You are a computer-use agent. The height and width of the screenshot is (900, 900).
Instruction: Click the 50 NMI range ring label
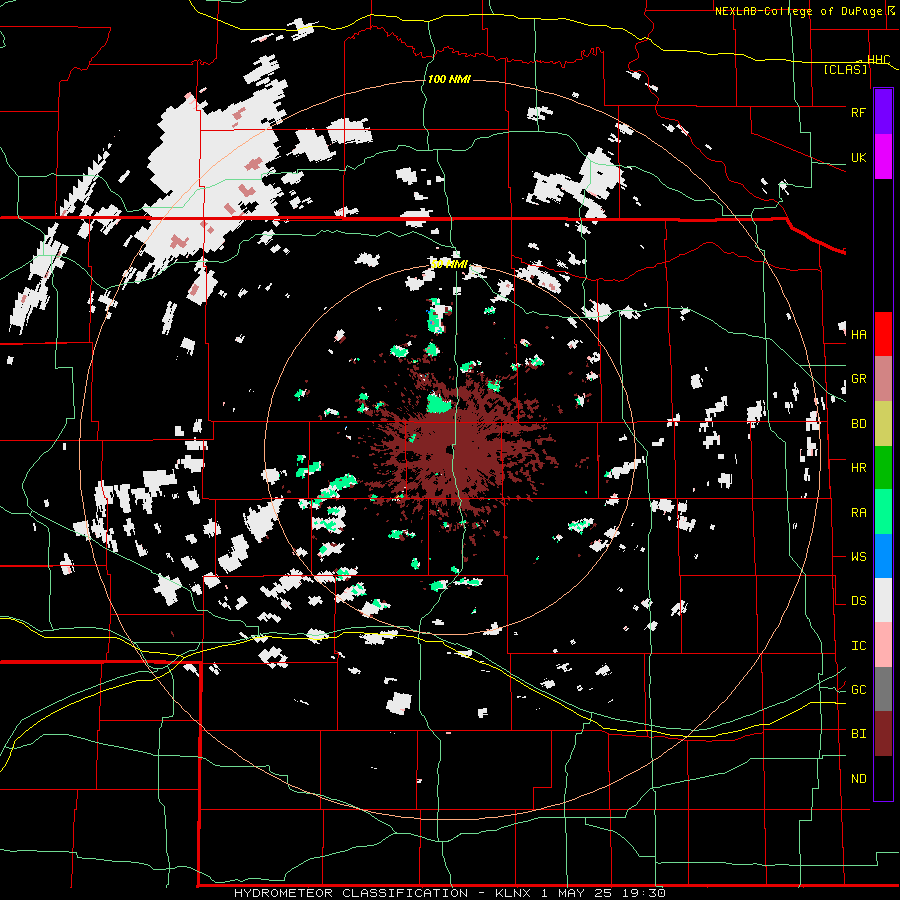pyautogui.click(x=449, y=264)
